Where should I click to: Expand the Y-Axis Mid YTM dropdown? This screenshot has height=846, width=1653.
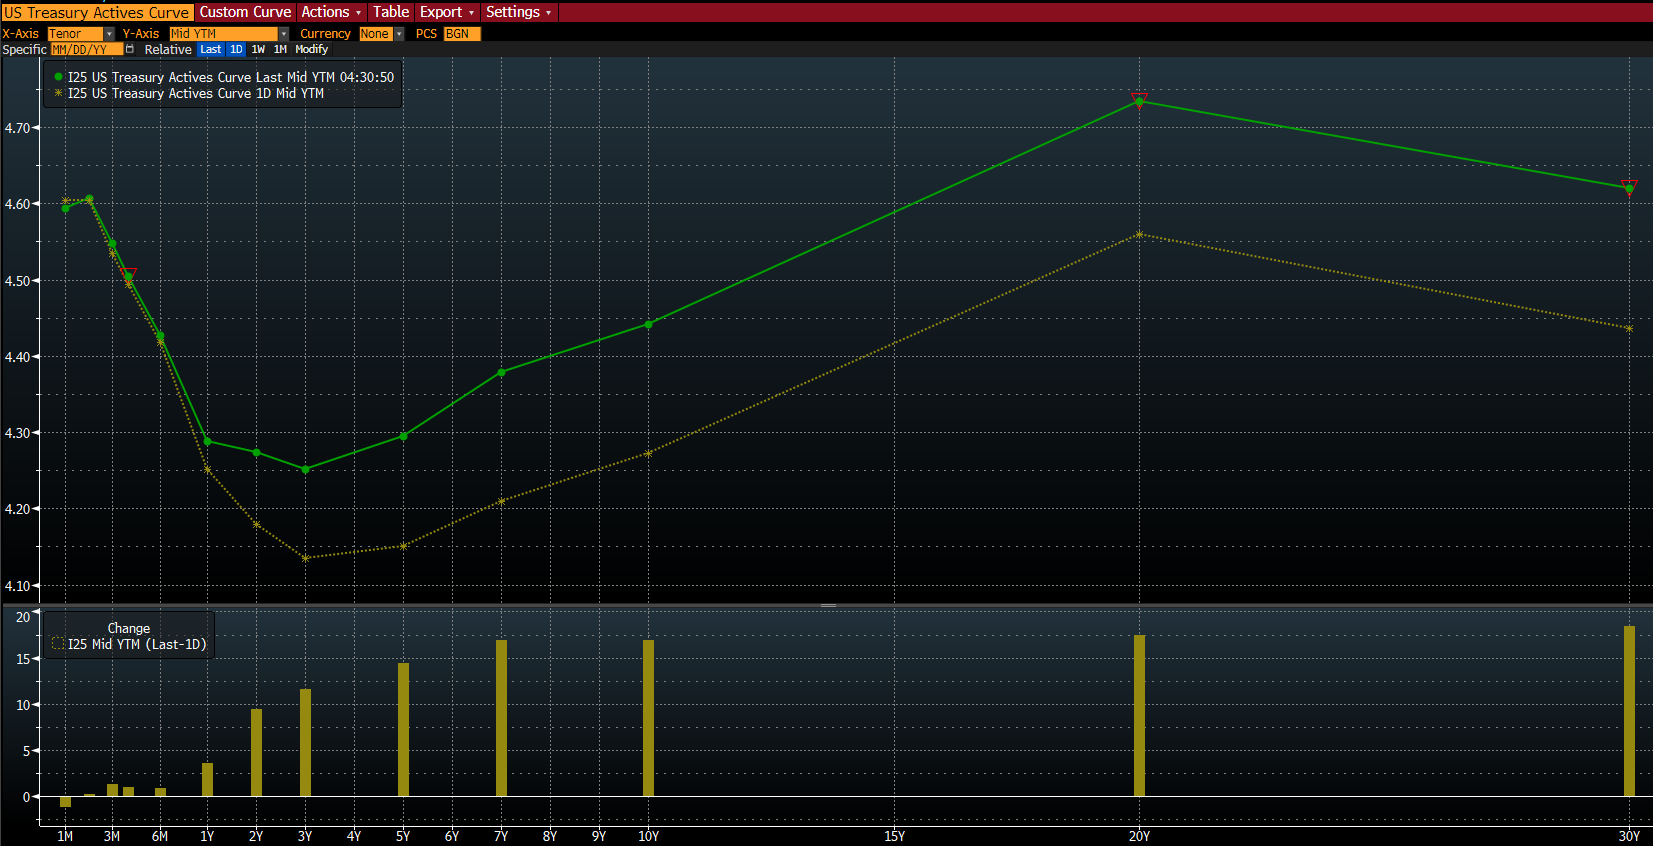pyautogui.click(x=284, y=34)
